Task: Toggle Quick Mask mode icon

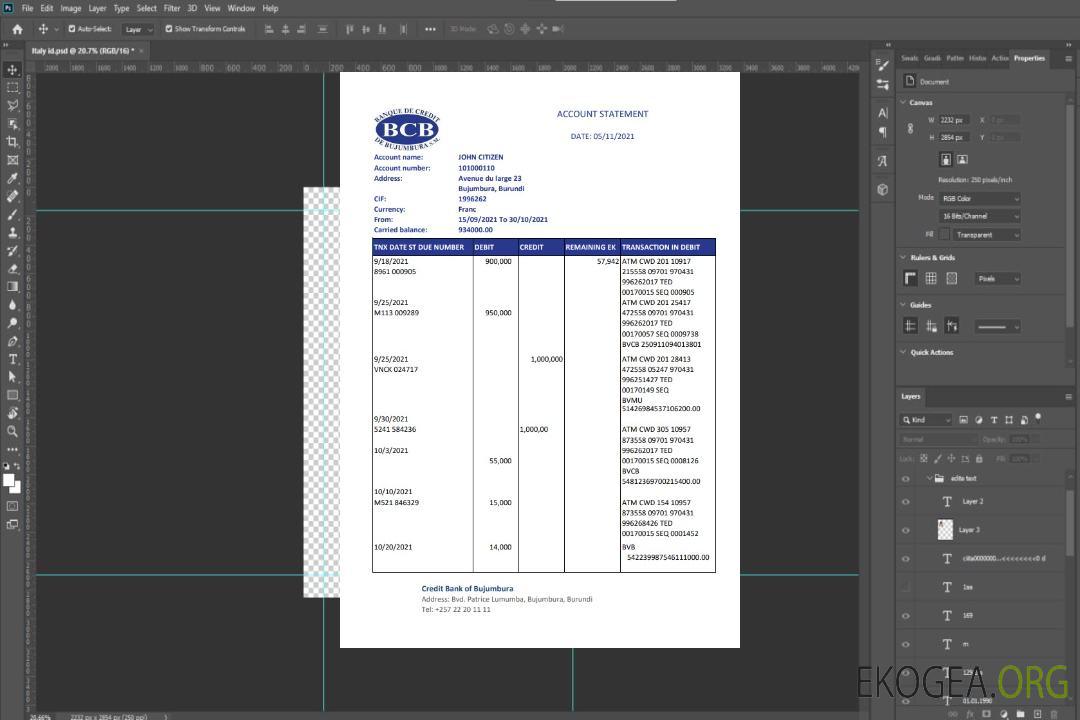Action: click(x=12, y=506)
